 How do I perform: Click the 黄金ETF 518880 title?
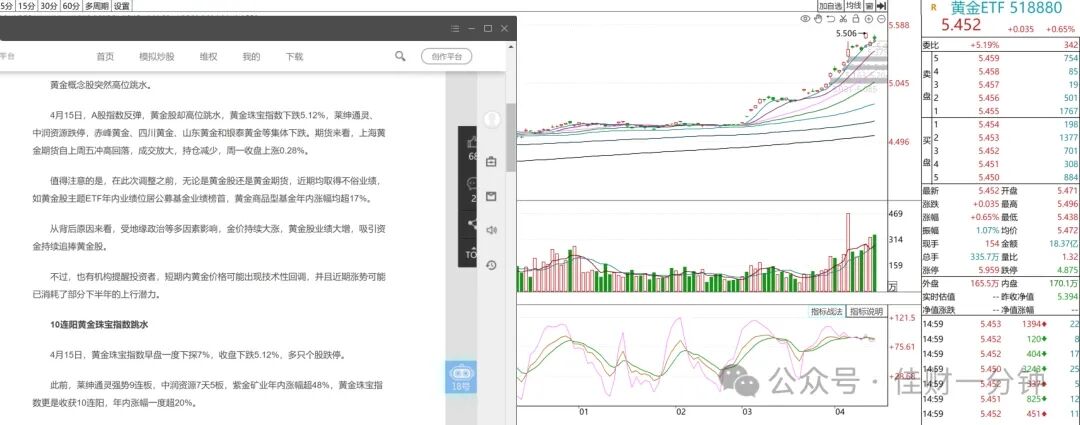pyautogui.click(x=1006, y=8)
